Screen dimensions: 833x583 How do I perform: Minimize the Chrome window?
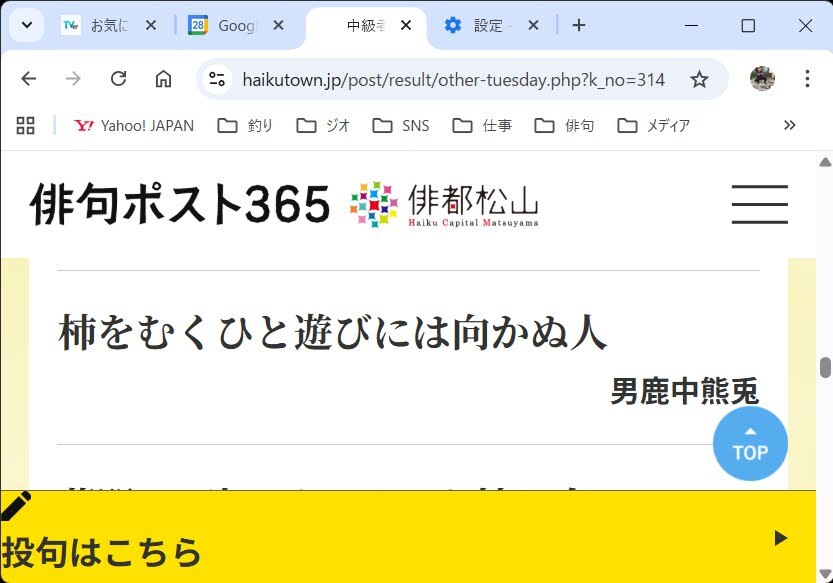pos(691,25)
